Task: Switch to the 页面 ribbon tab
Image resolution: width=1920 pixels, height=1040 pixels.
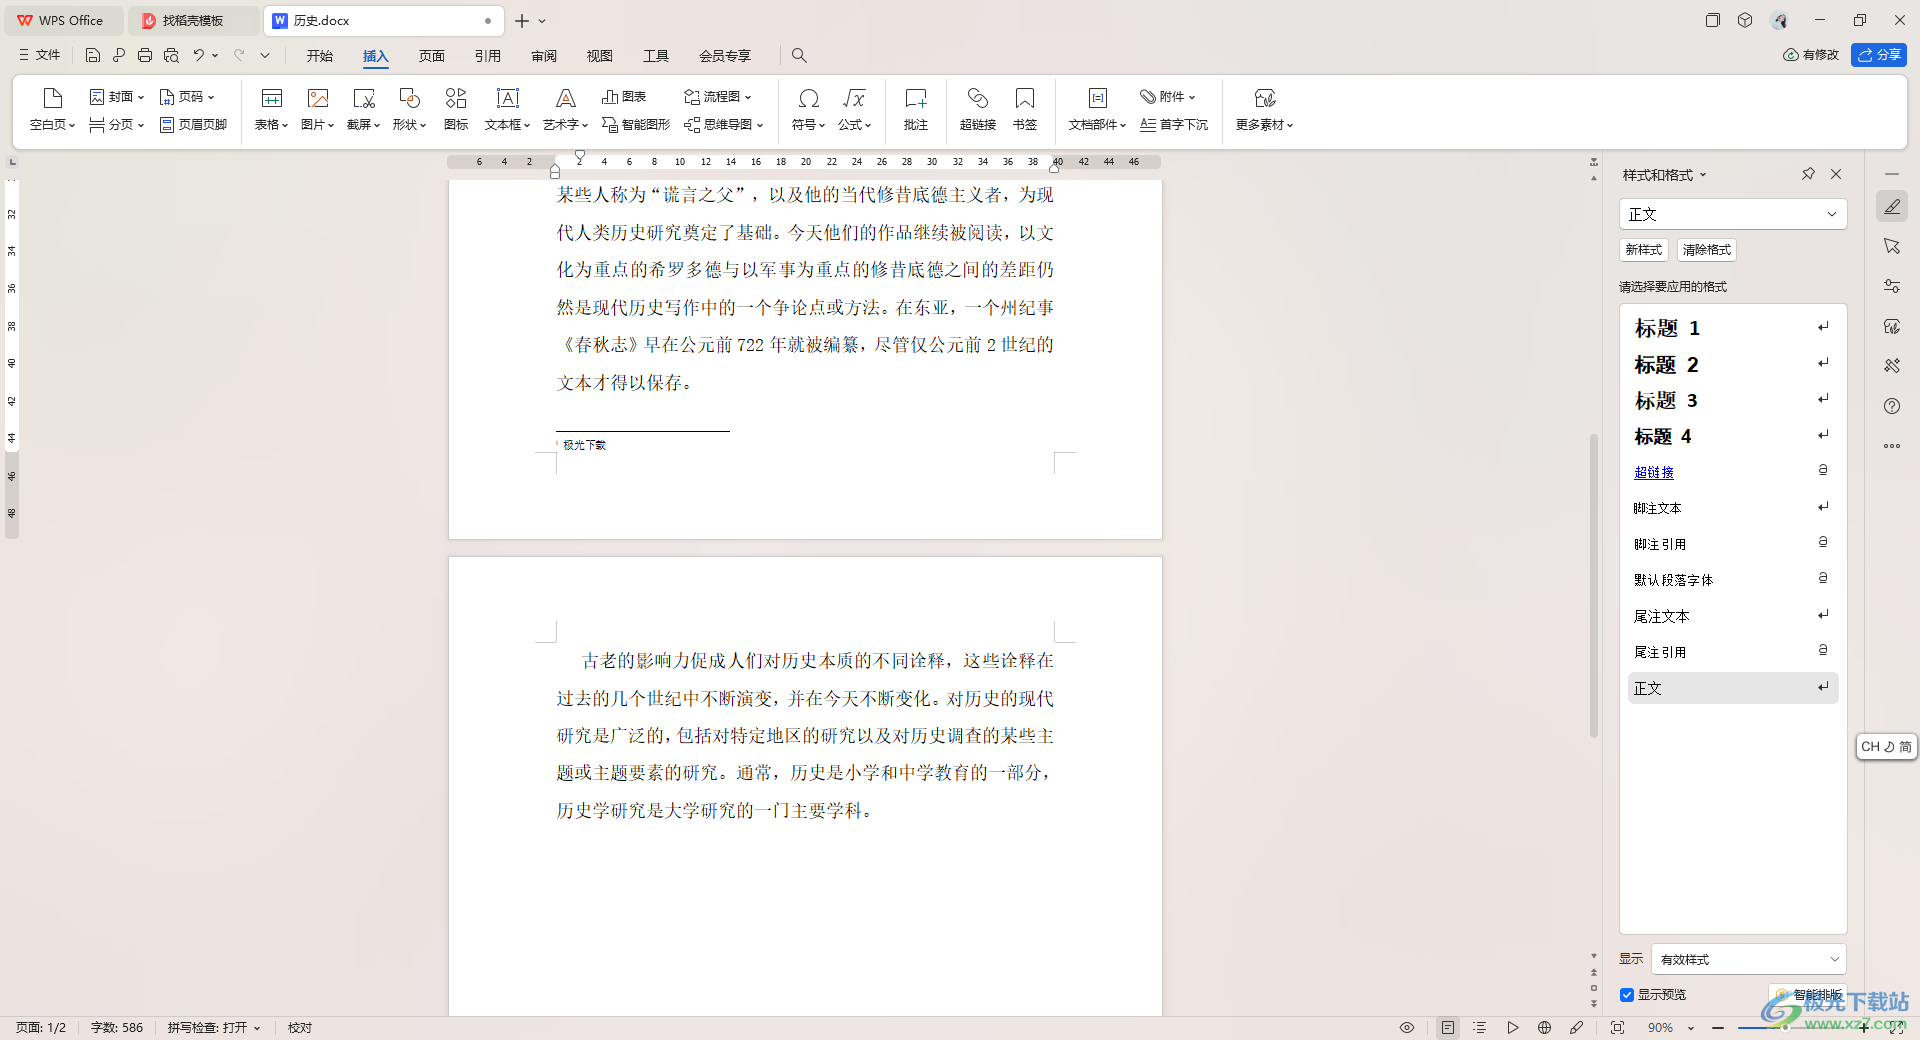Action: (432, 56)
